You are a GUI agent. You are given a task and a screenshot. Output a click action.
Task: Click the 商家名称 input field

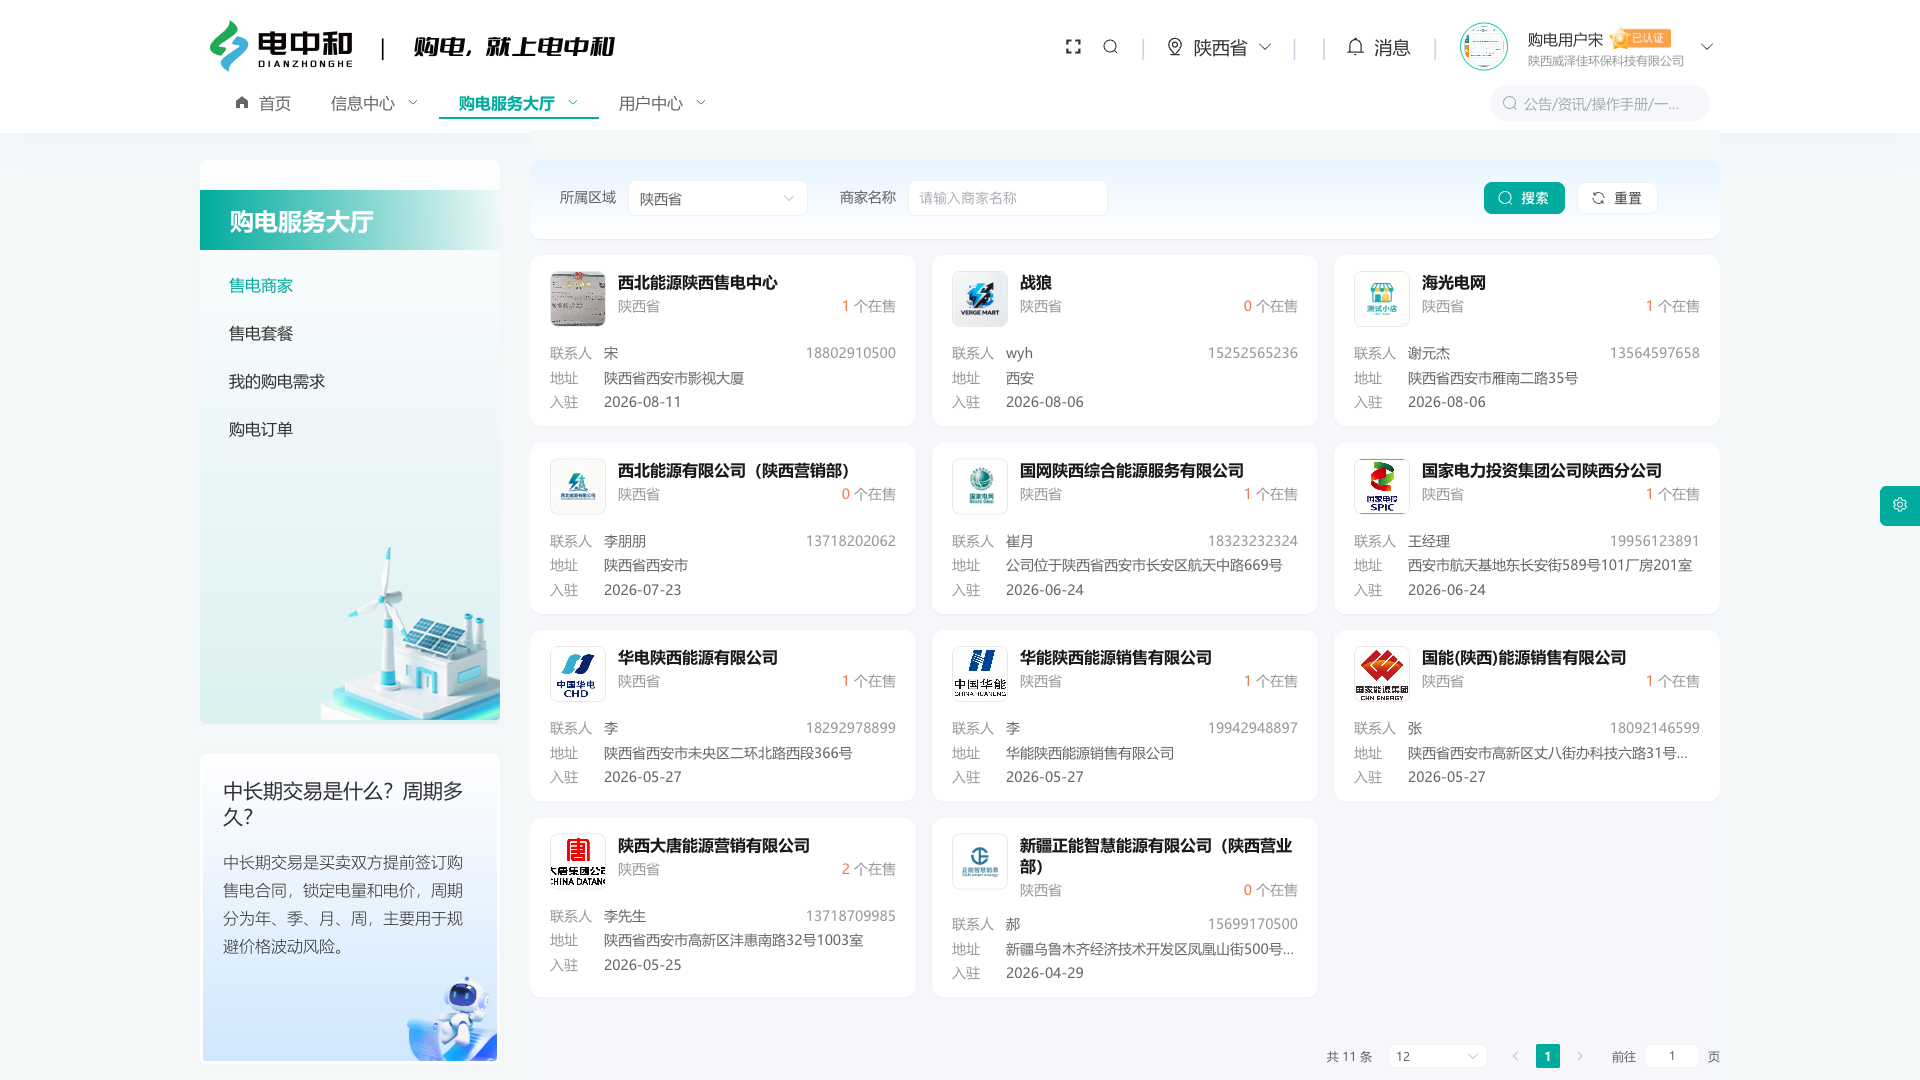click(x=1008, y=198)
